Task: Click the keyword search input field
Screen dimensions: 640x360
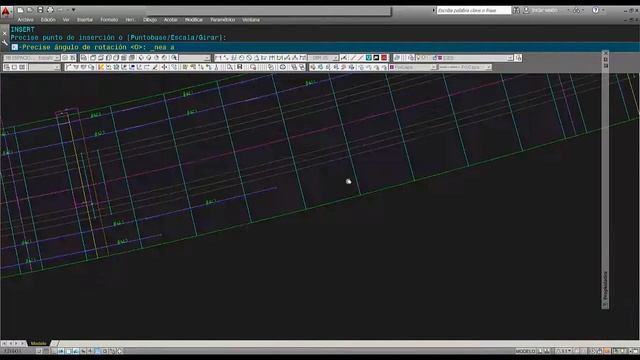Action: 473,10
